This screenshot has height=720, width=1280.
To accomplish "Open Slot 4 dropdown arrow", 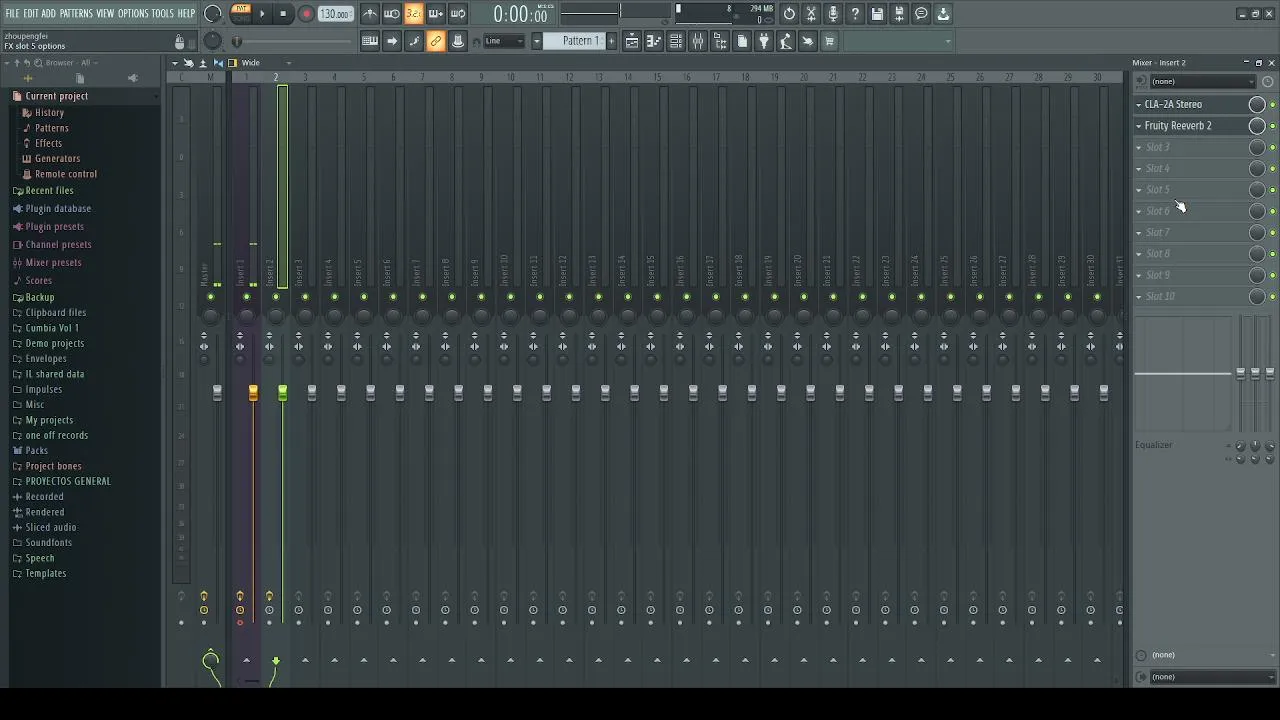I will click(x=1138, y=169).
